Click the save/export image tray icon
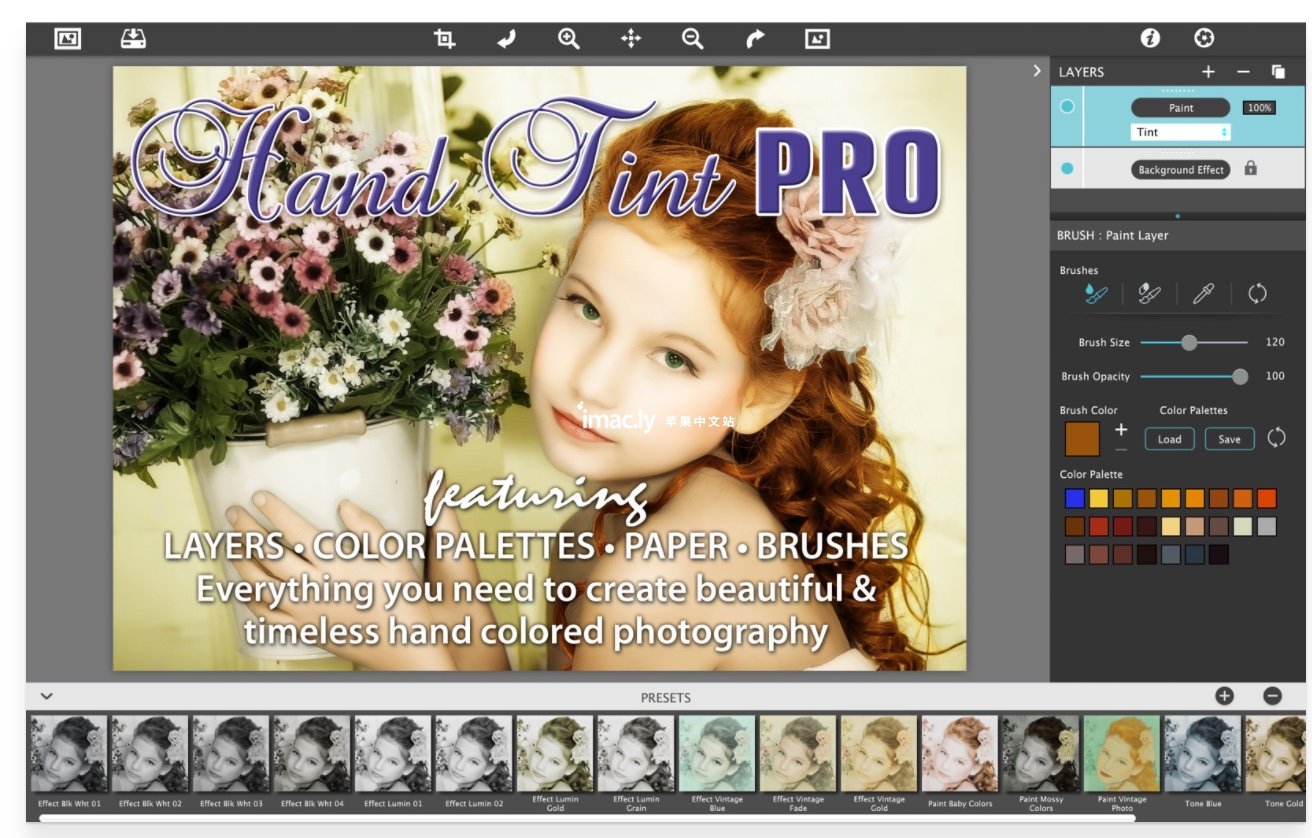 [x=133, y=39]
